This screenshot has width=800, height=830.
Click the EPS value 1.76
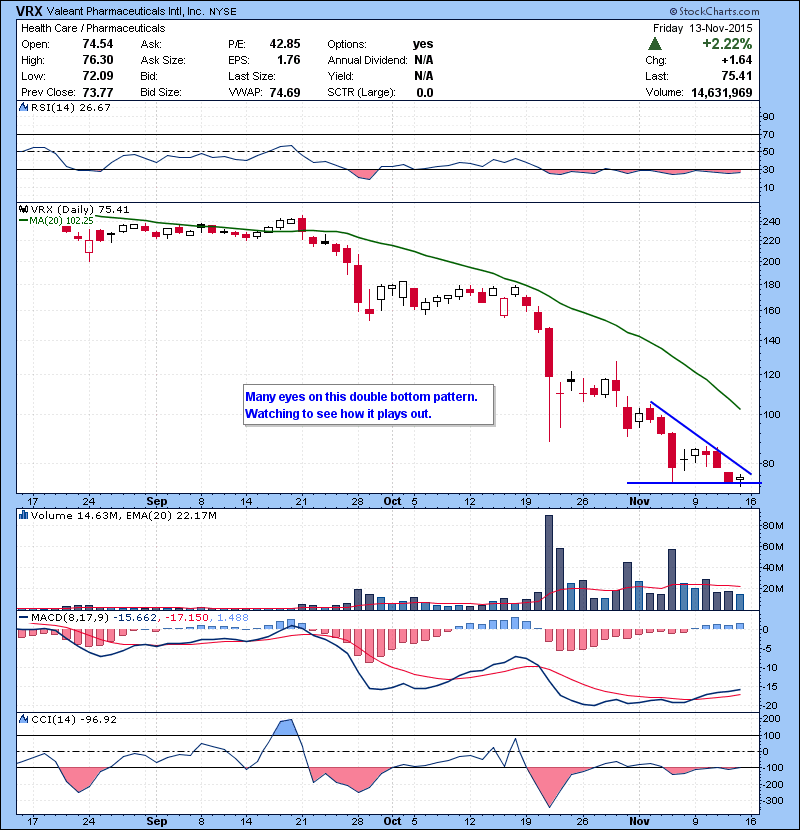[289, 60]
